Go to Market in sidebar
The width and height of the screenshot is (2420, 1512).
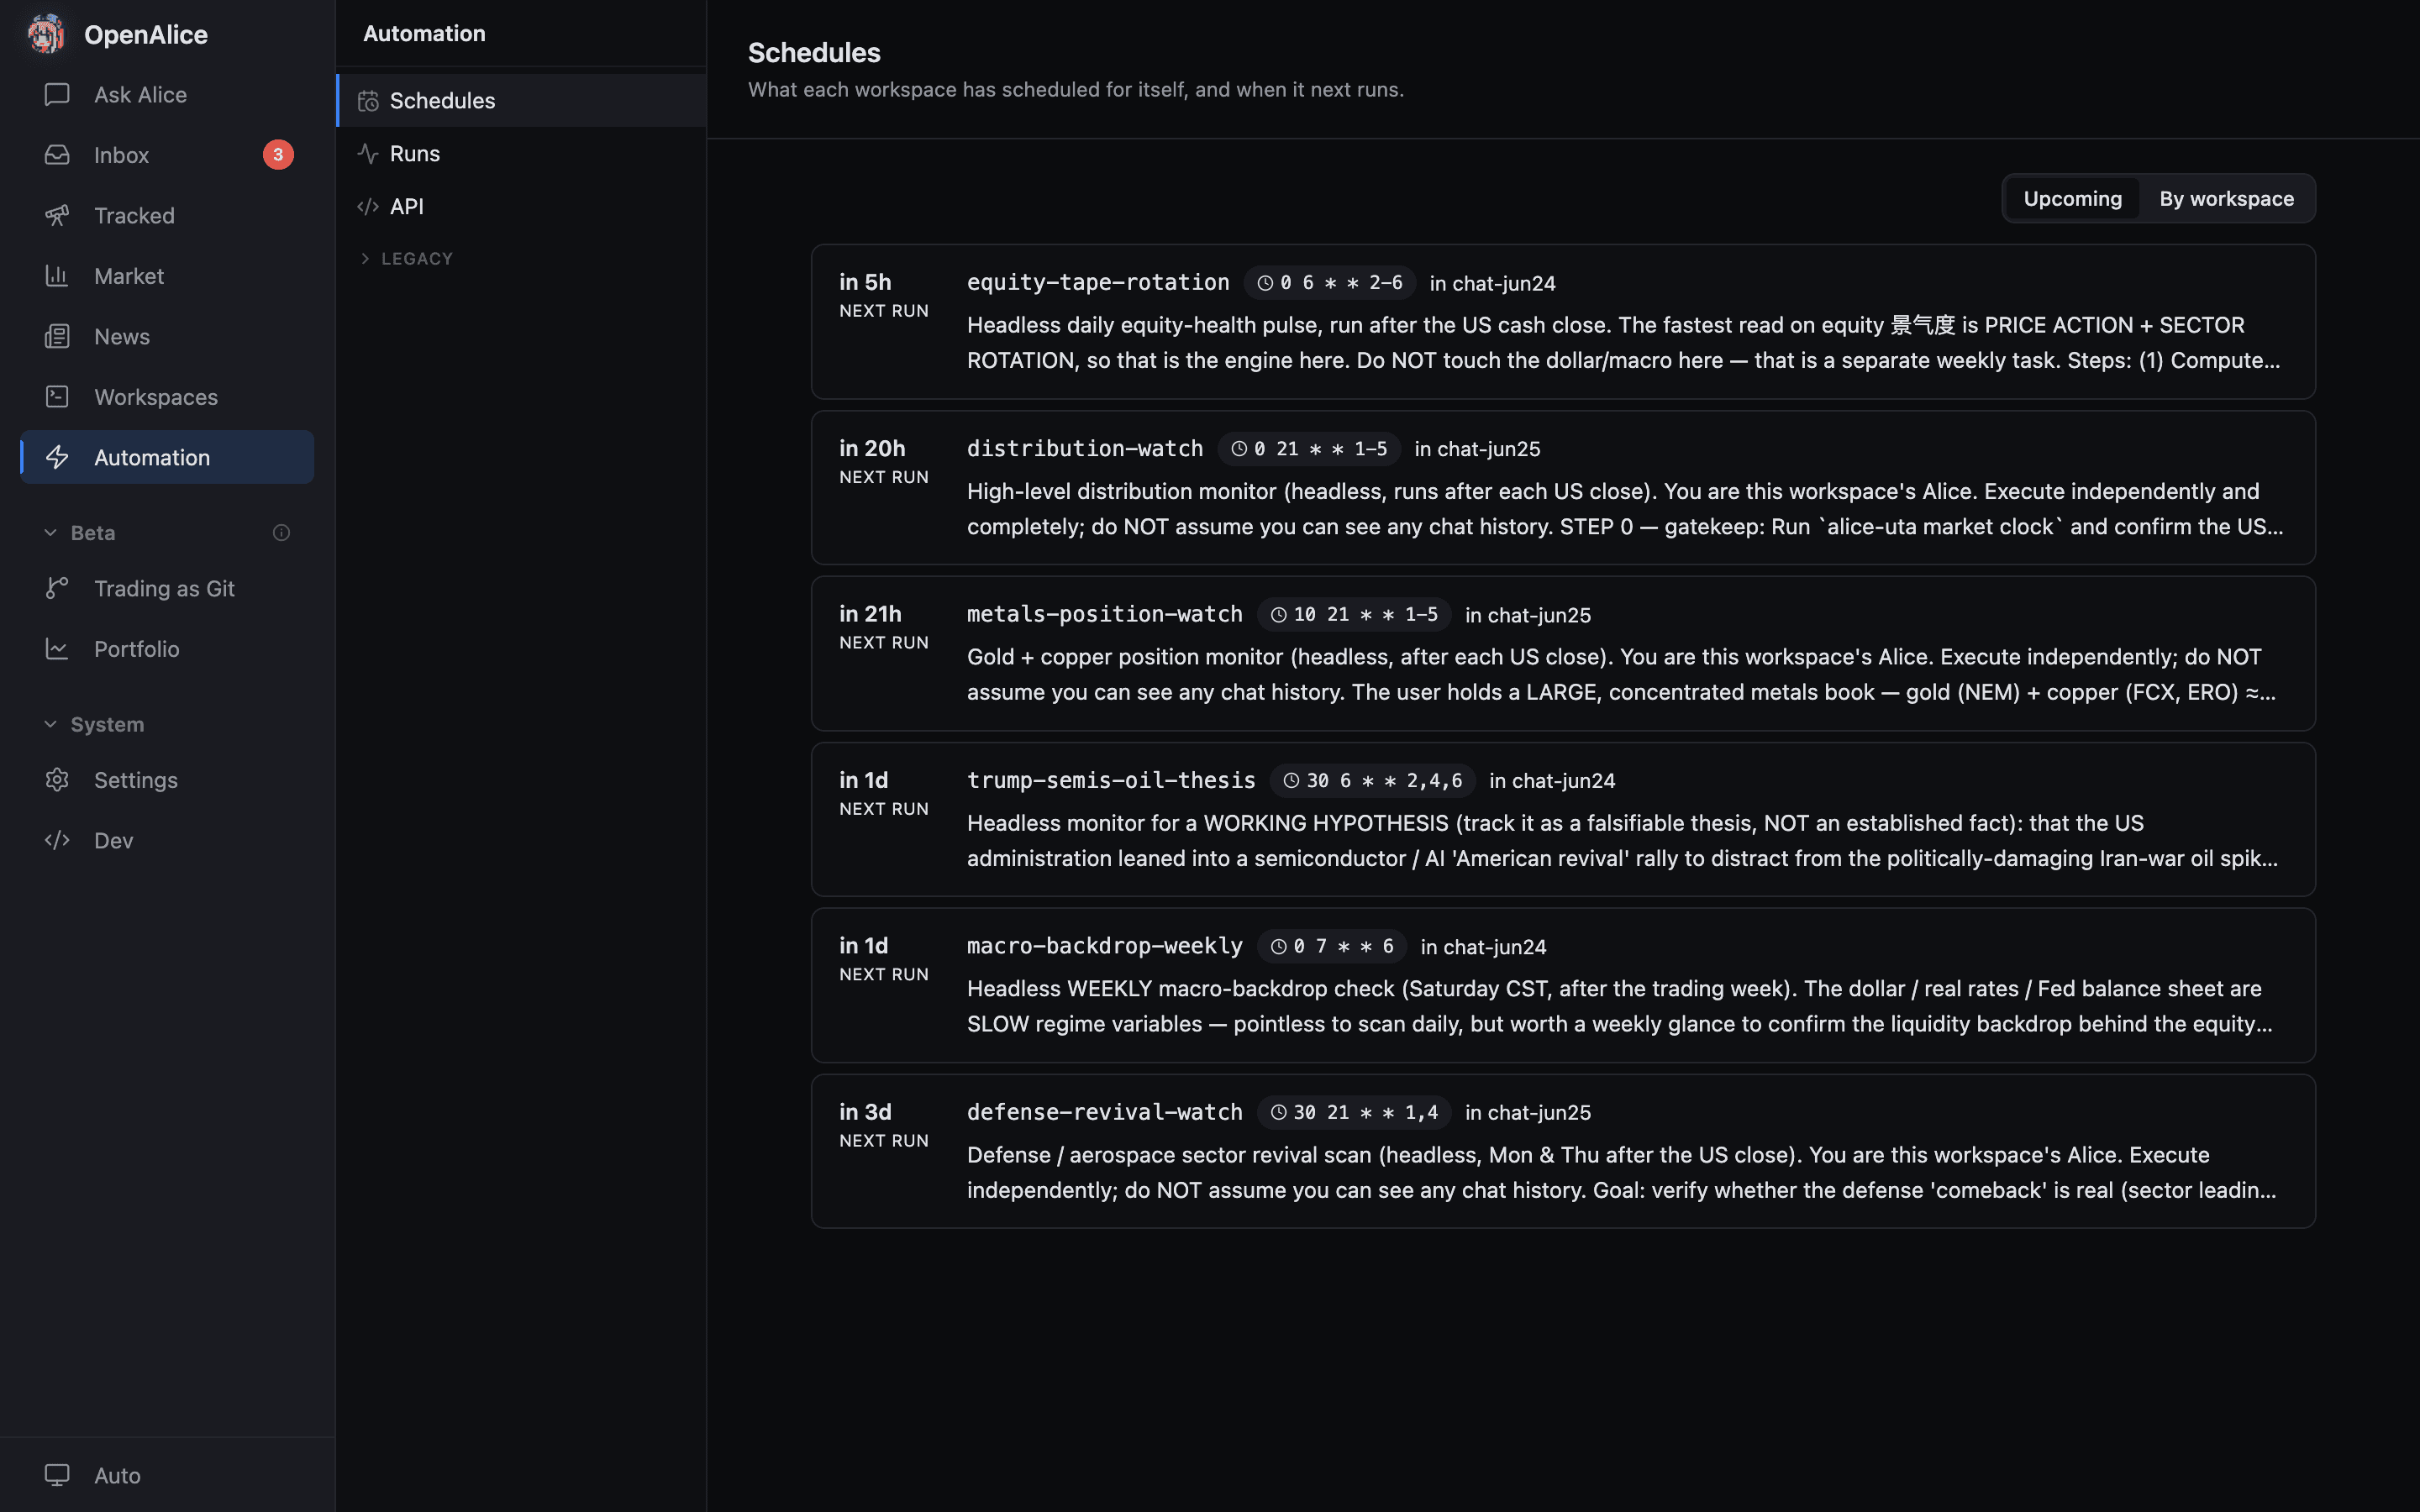point(167,276)
